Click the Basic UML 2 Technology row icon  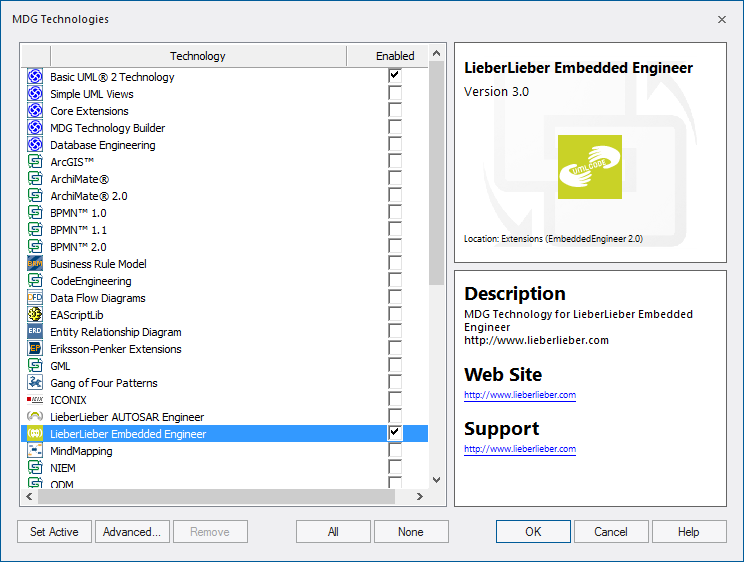[35, 76]
